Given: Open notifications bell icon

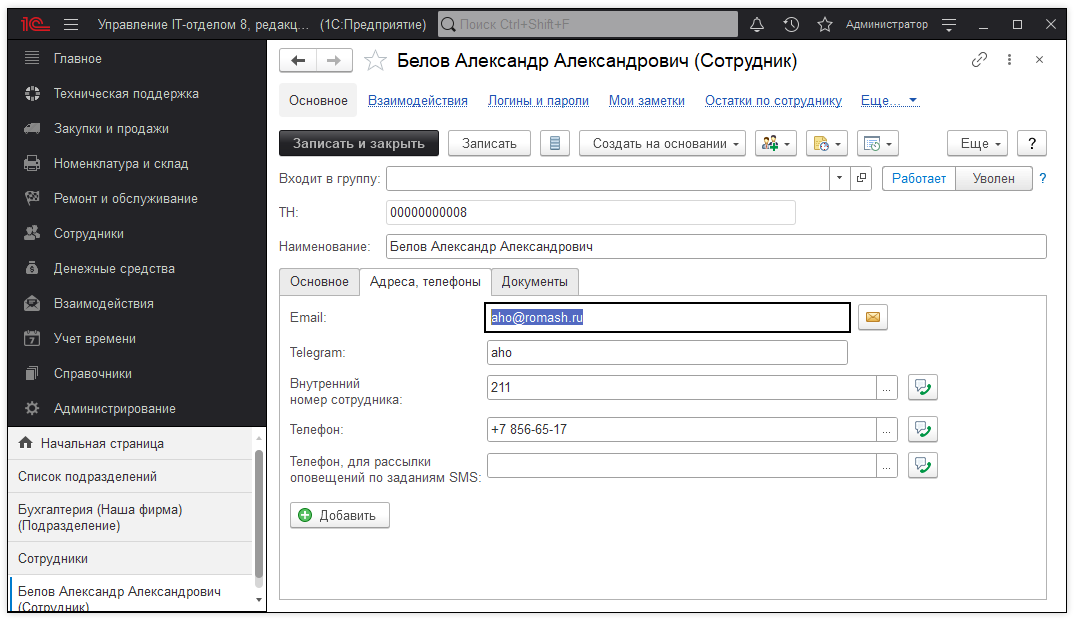Looking at the screenshot, I should click(757, 24).
